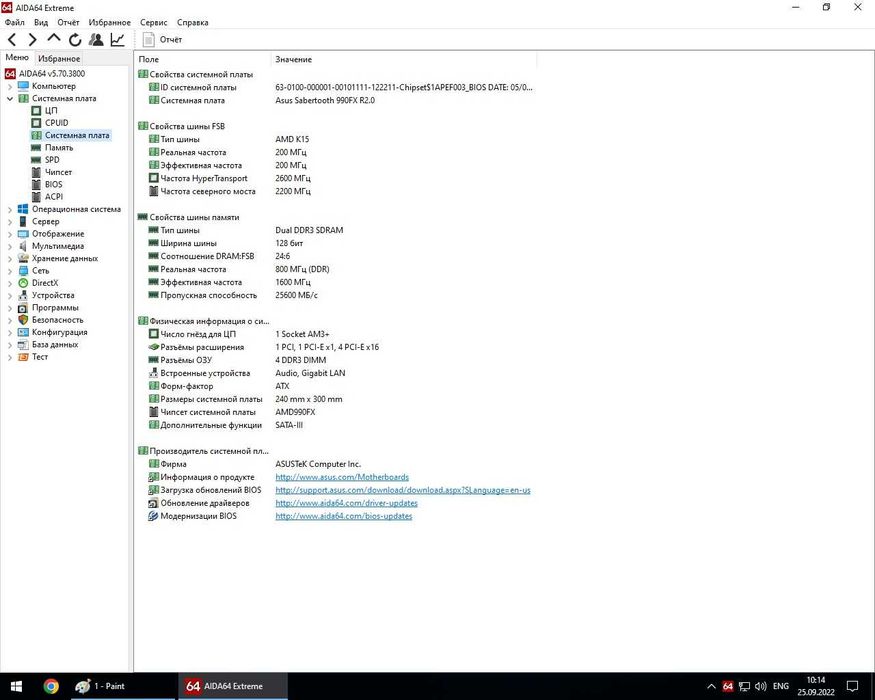
Task: Select the Asus Sabertooth 990FX R2.0 value
Action: [x=325, y=100]
